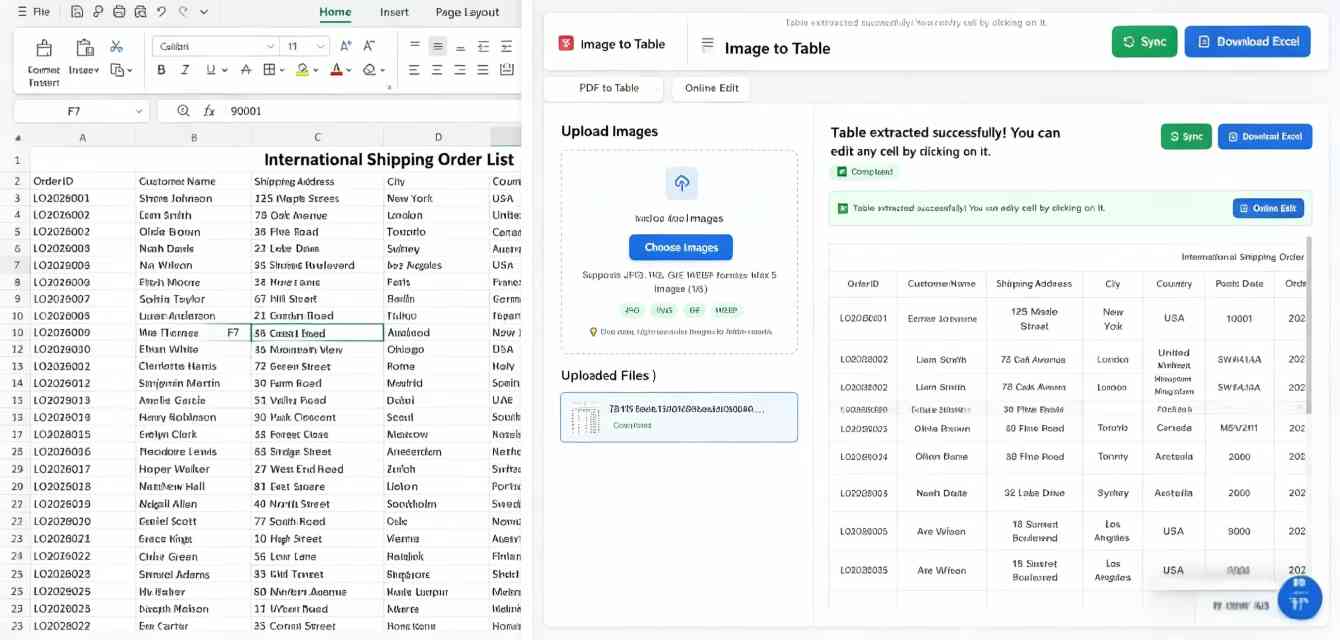Expand the Borders dropdown arrow
Screen dimensions: 1340x640
pyautogui.click(x=283, y=70)
